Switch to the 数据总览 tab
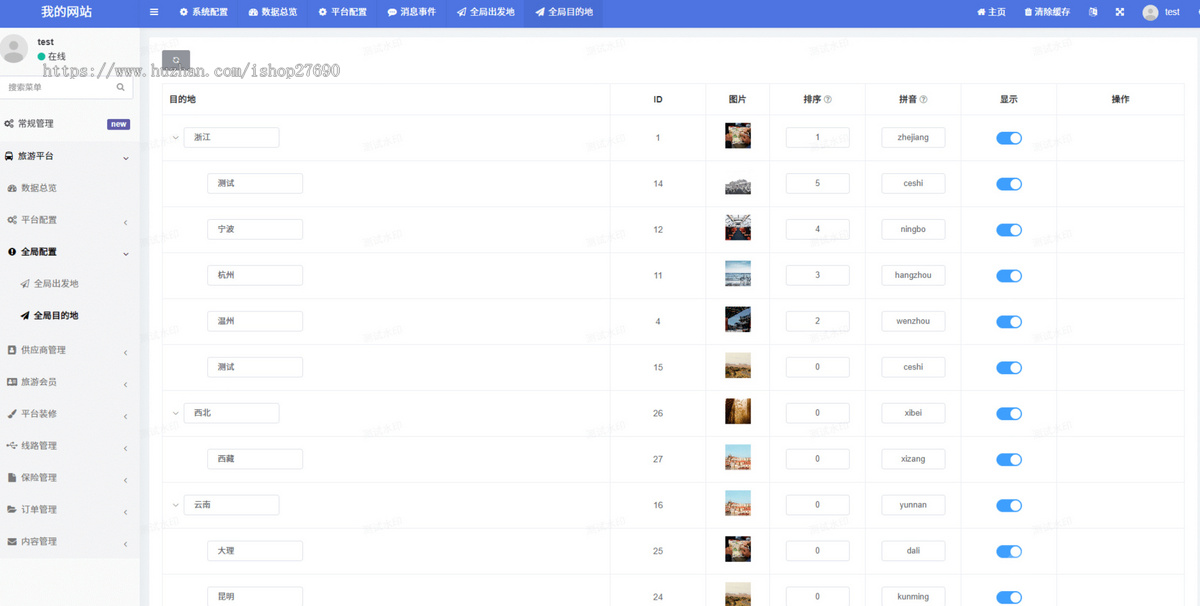Image resolution: width=1200 pixels, height=606 pixels. tap(273, 12)
